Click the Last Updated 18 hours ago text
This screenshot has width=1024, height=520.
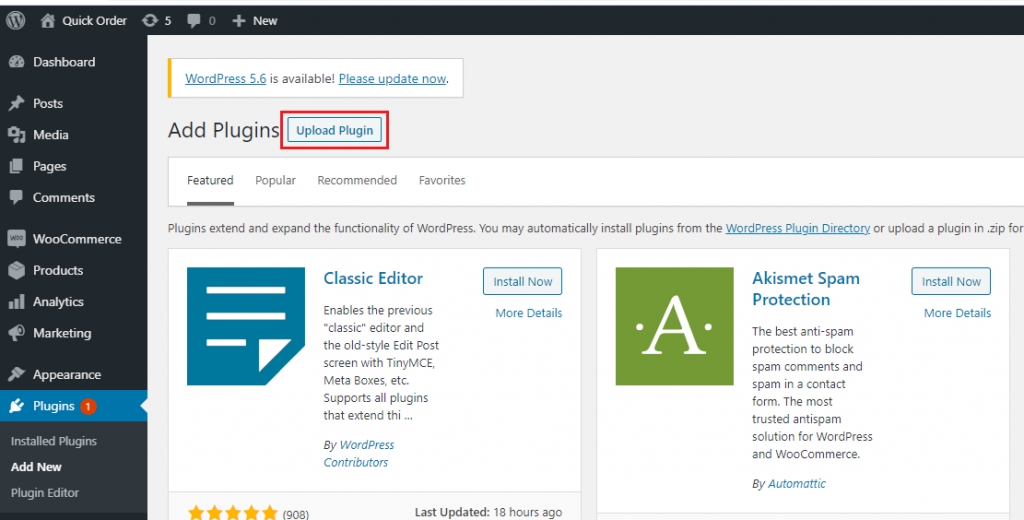click(488, 512)
